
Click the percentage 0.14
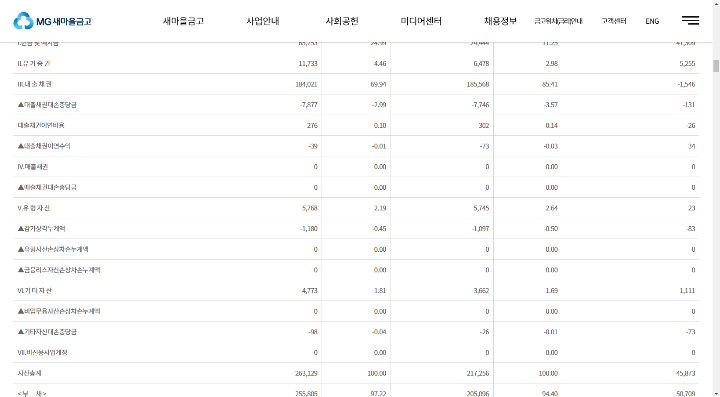(x=551, y=125)
